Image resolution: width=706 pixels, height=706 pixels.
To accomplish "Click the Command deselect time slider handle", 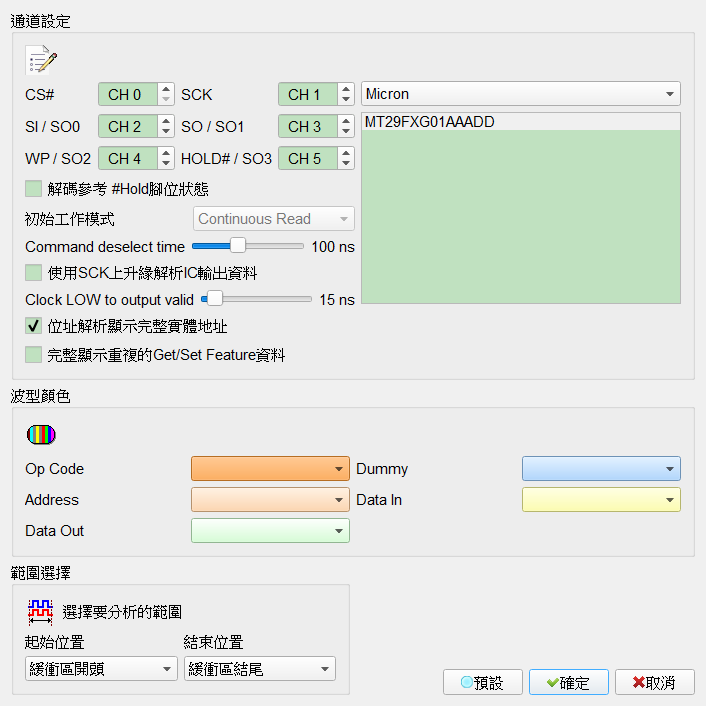I will (238, 246).
